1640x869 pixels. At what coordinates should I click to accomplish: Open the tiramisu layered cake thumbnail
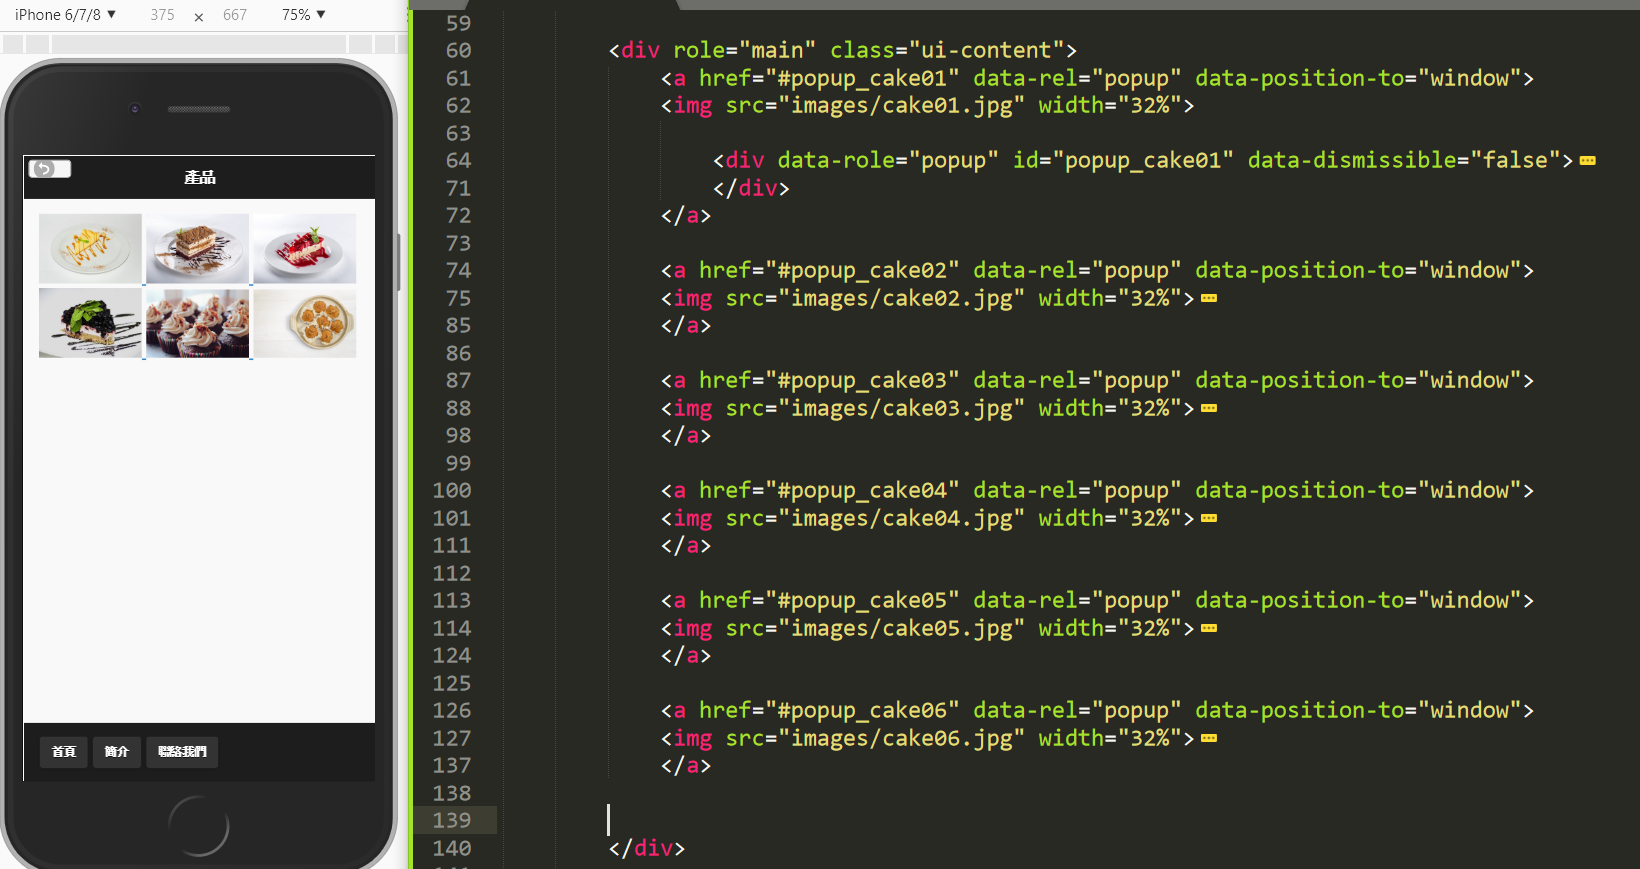coord(197,248)
